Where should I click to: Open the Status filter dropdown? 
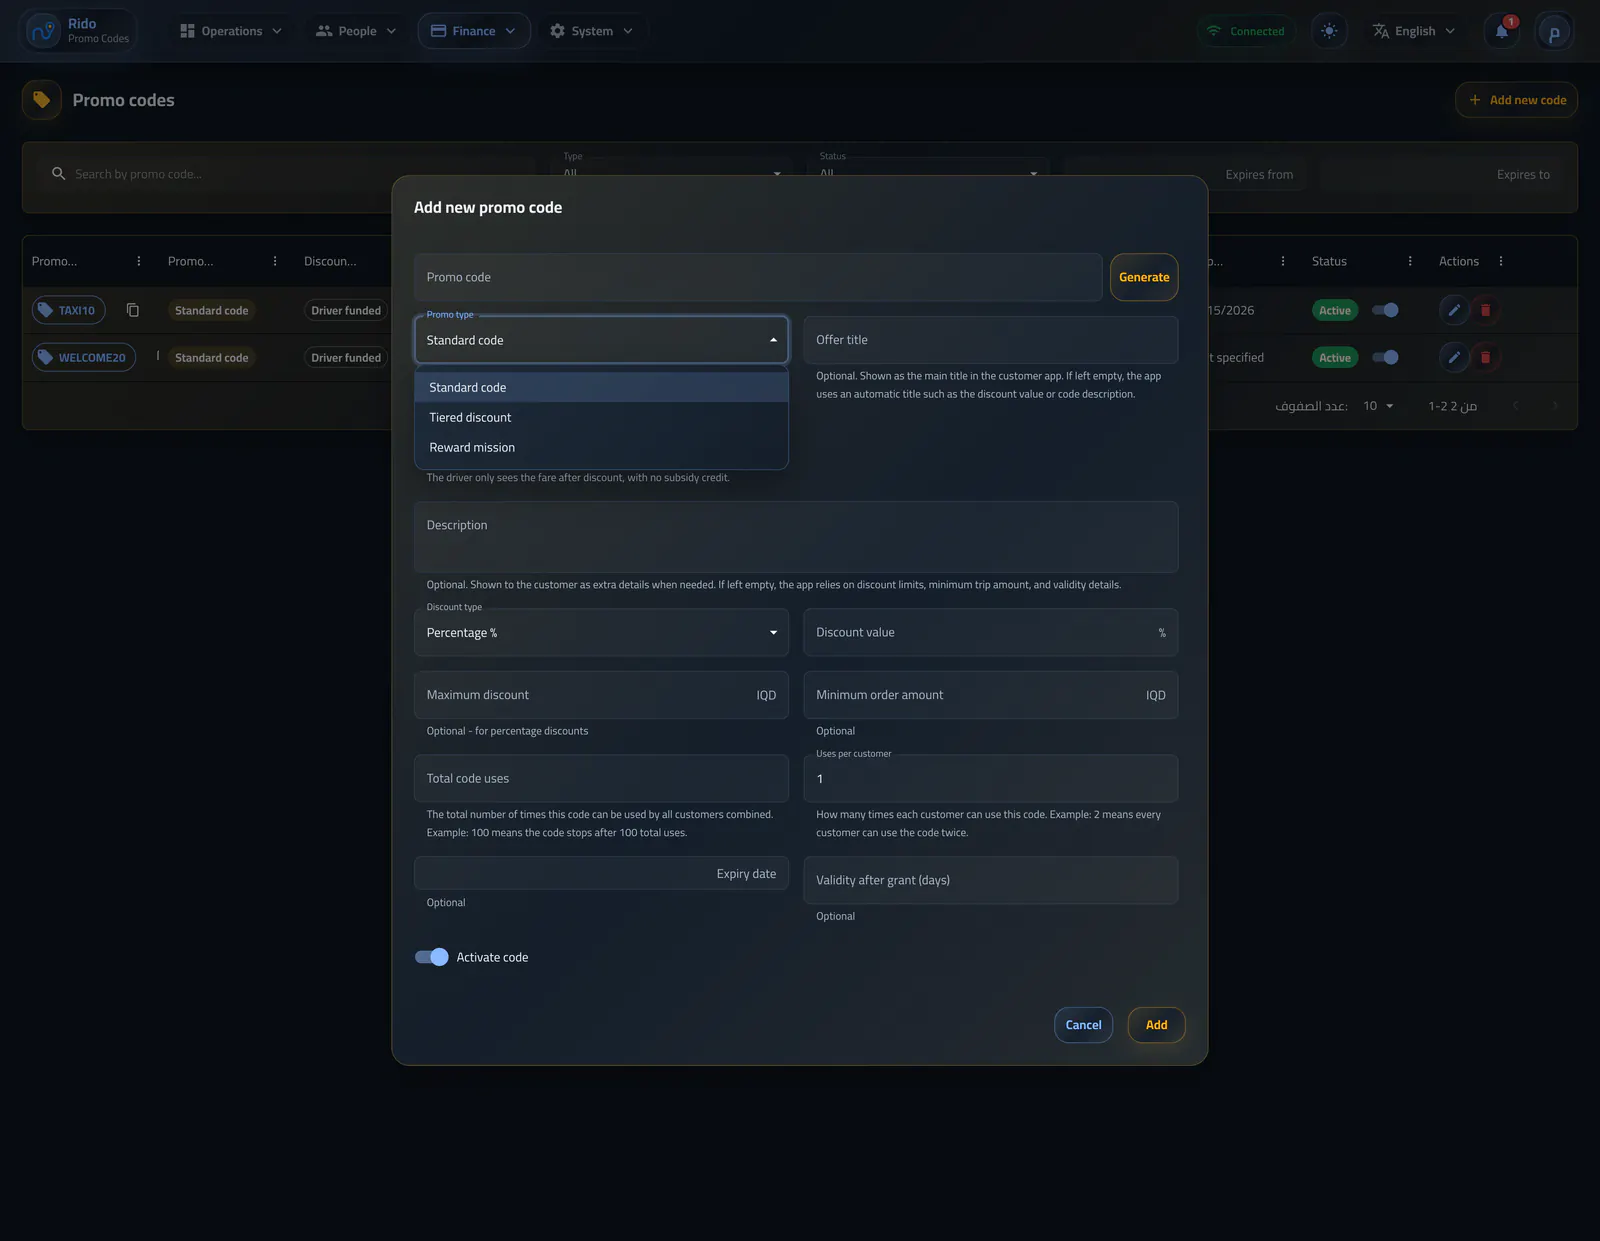coord(929,172)
